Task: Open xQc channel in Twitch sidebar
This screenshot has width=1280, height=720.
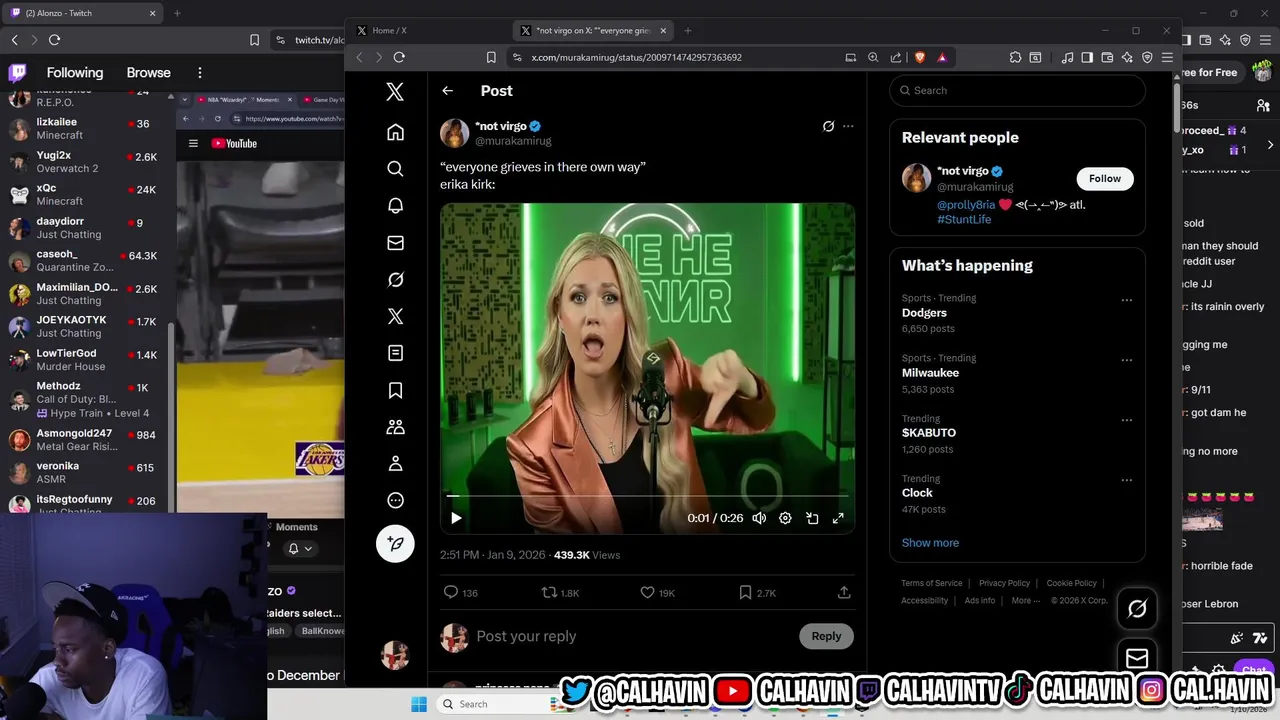Action: tap(85, 195)
